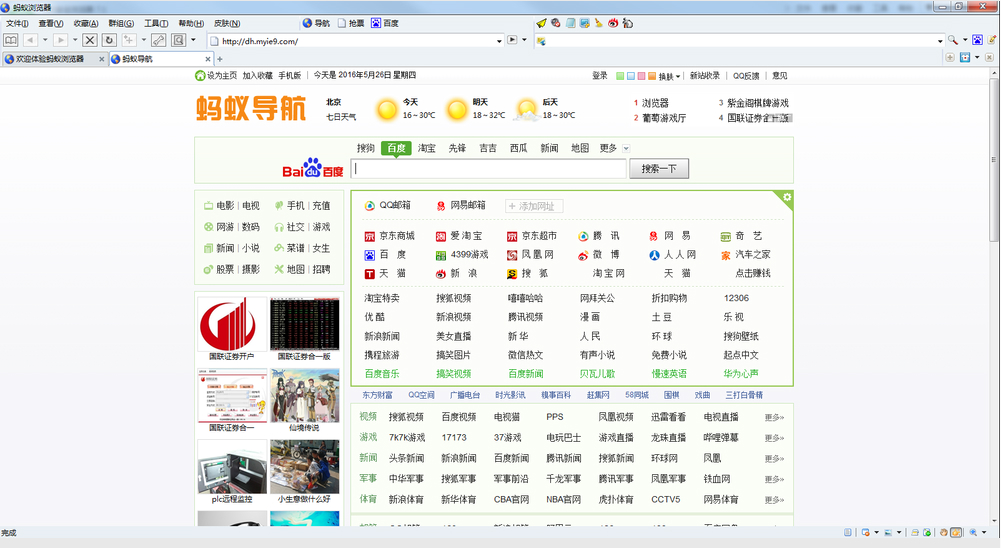Click the Refresh page toolbar icon
The height and width of the screenshot is (548, 1001).
[109, 40]
